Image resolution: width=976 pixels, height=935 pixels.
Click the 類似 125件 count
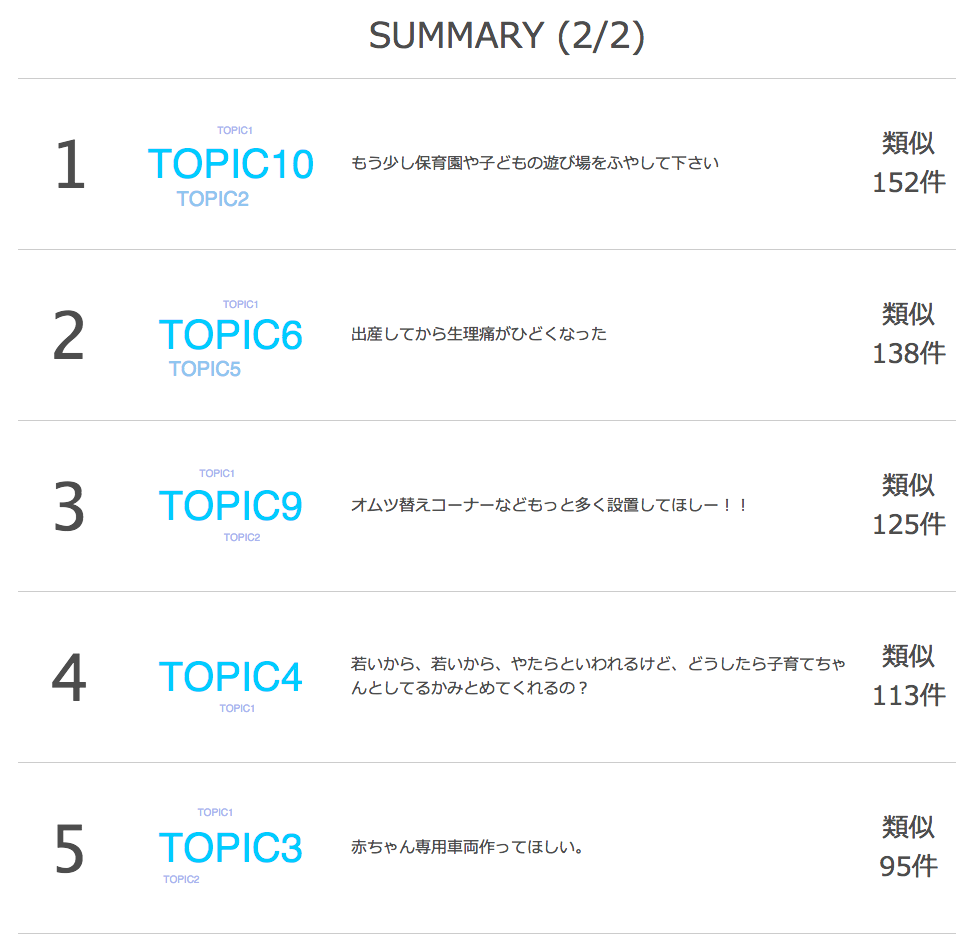pos(908,506)
